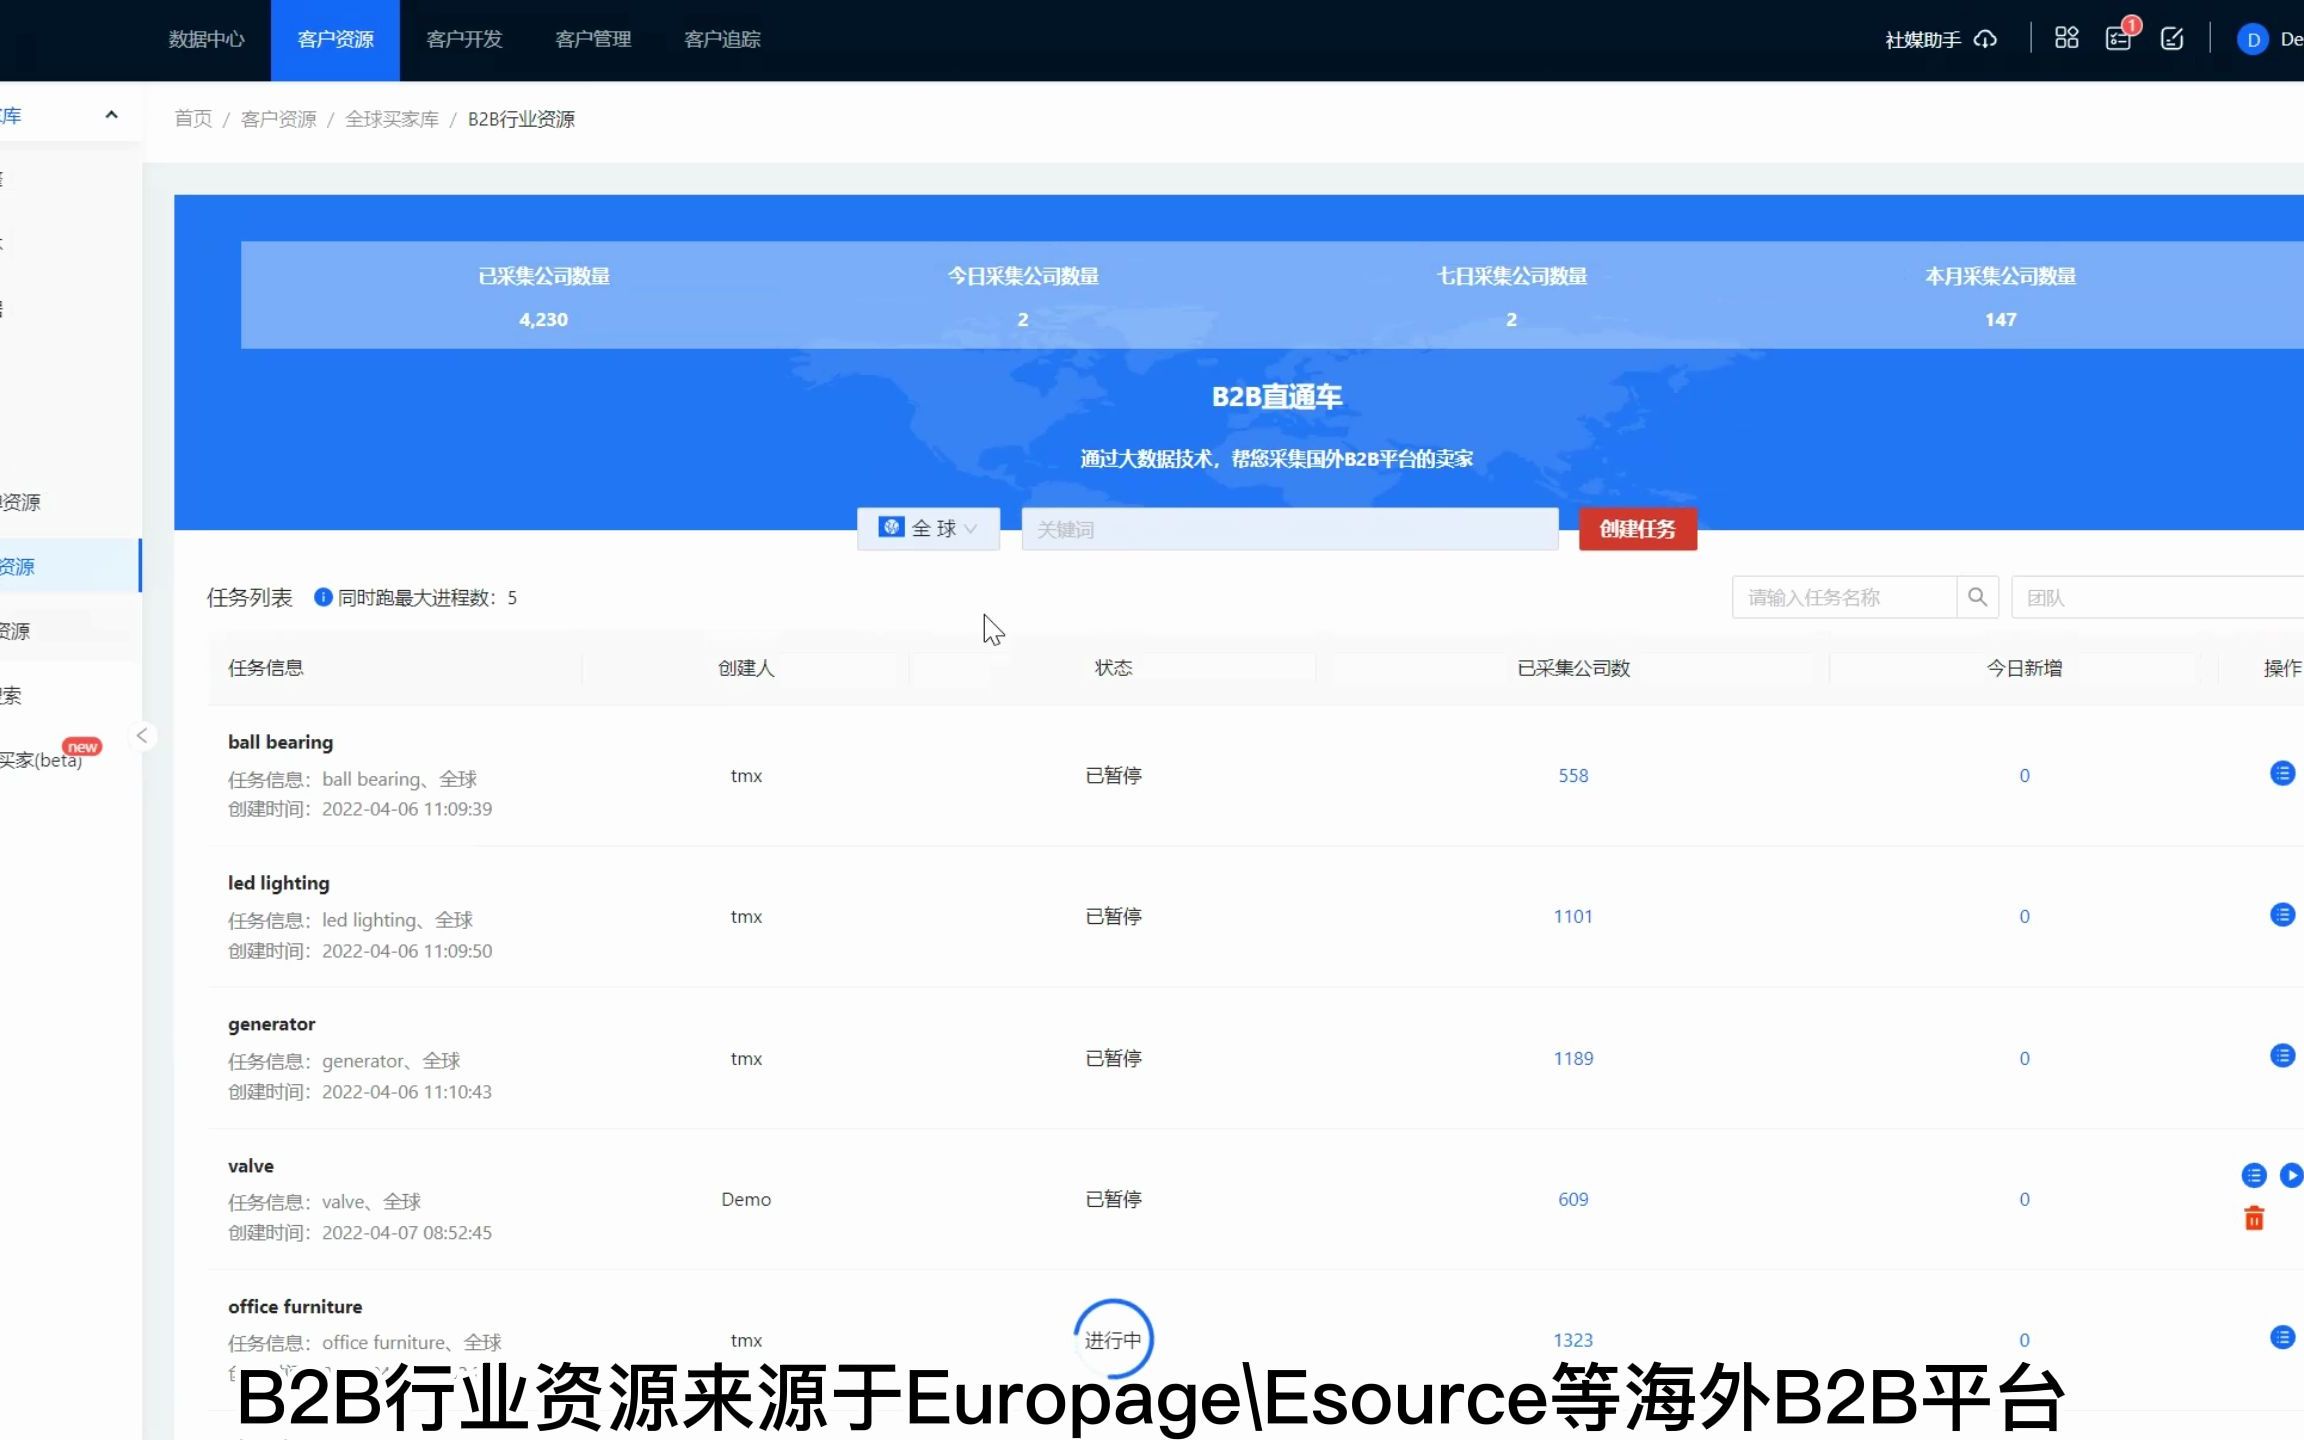Open collected count 558 for ball bearing
Screen dimensions: 2304x1440
click(x=1573, y=775)
